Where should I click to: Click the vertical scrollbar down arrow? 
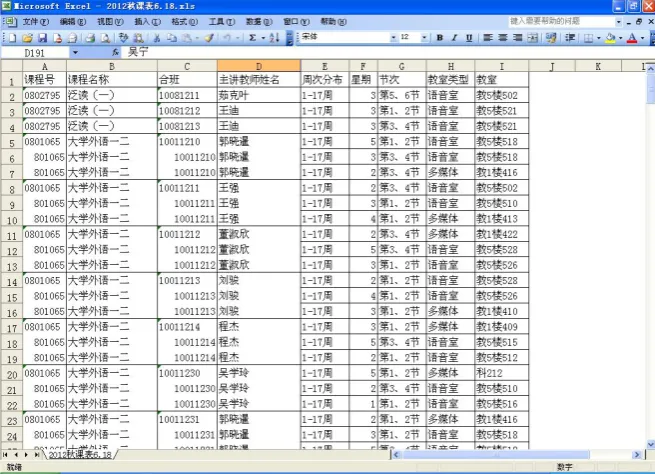(x=650, y=444)
